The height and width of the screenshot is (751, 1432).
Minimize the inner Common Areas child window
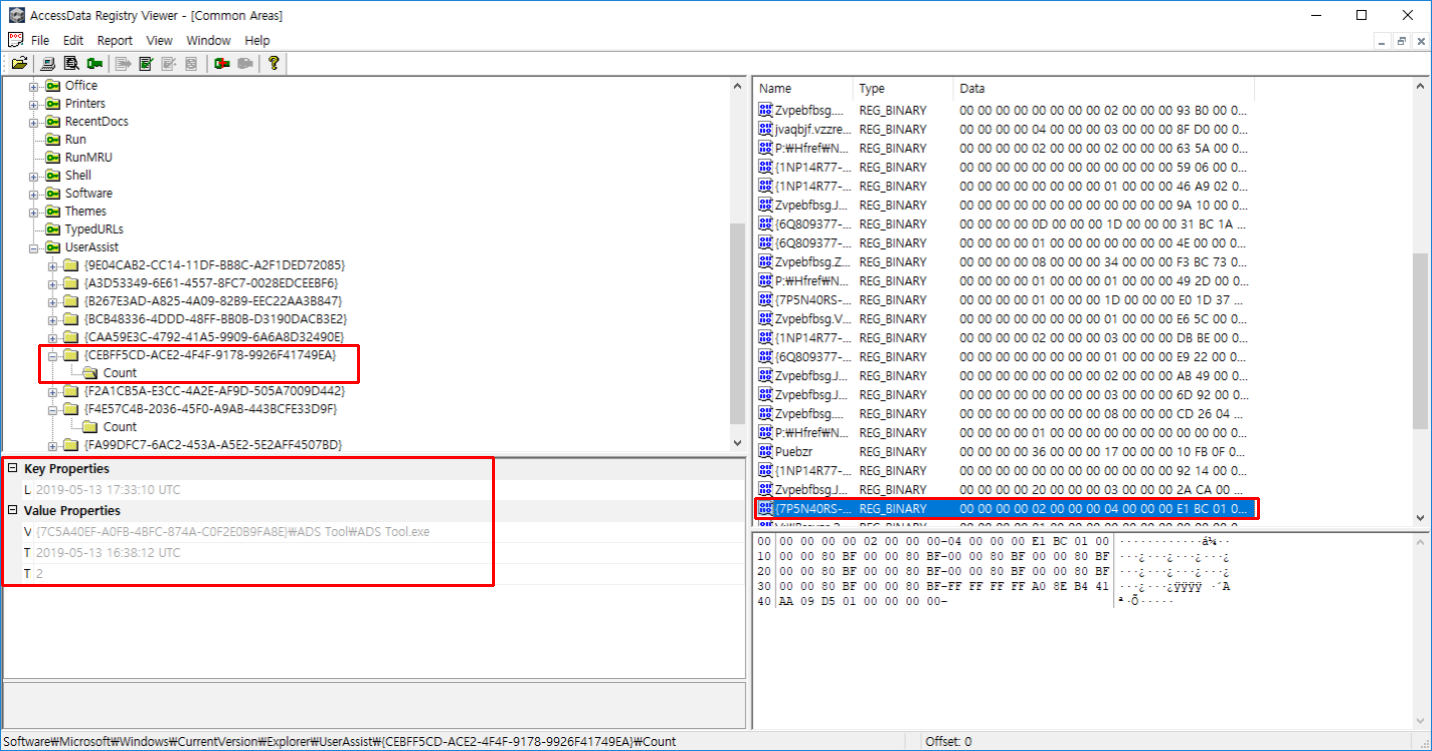[1383, 41]
